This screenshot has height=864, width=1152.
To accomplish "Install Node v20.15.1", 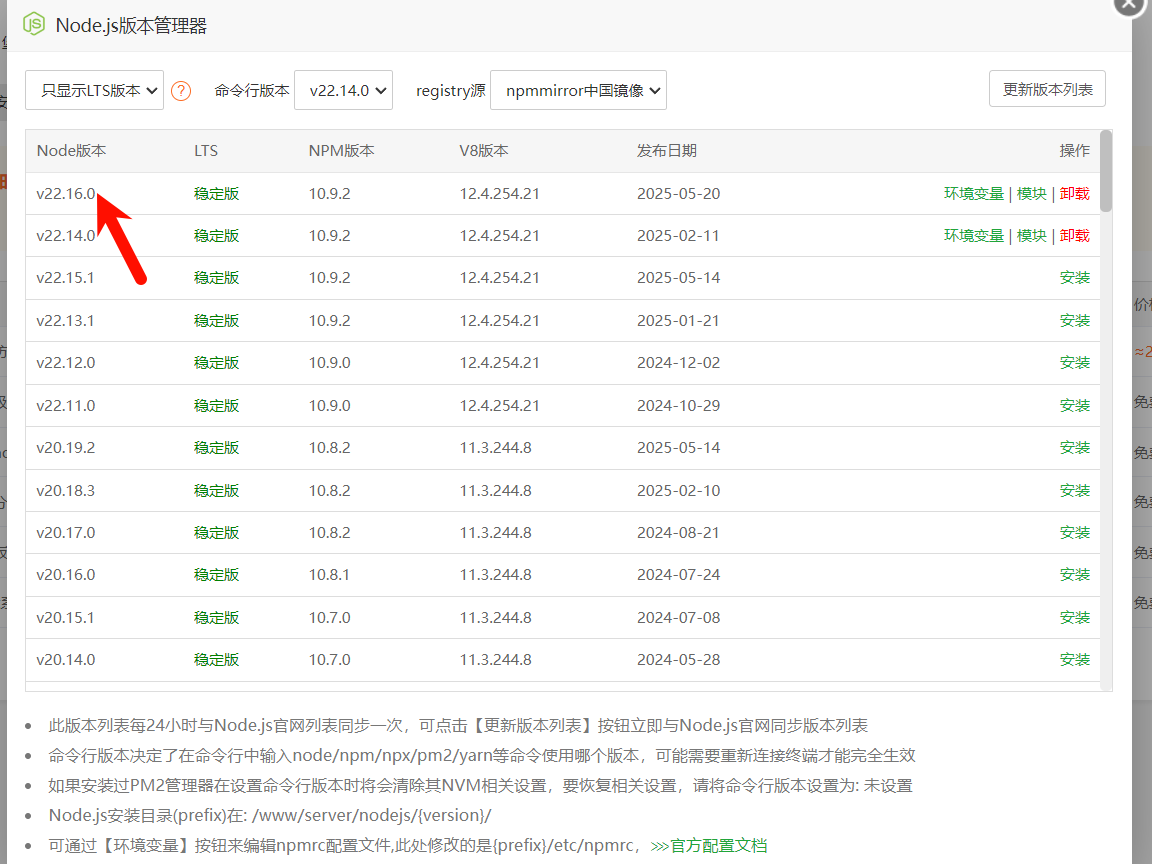I will 1074,617.
